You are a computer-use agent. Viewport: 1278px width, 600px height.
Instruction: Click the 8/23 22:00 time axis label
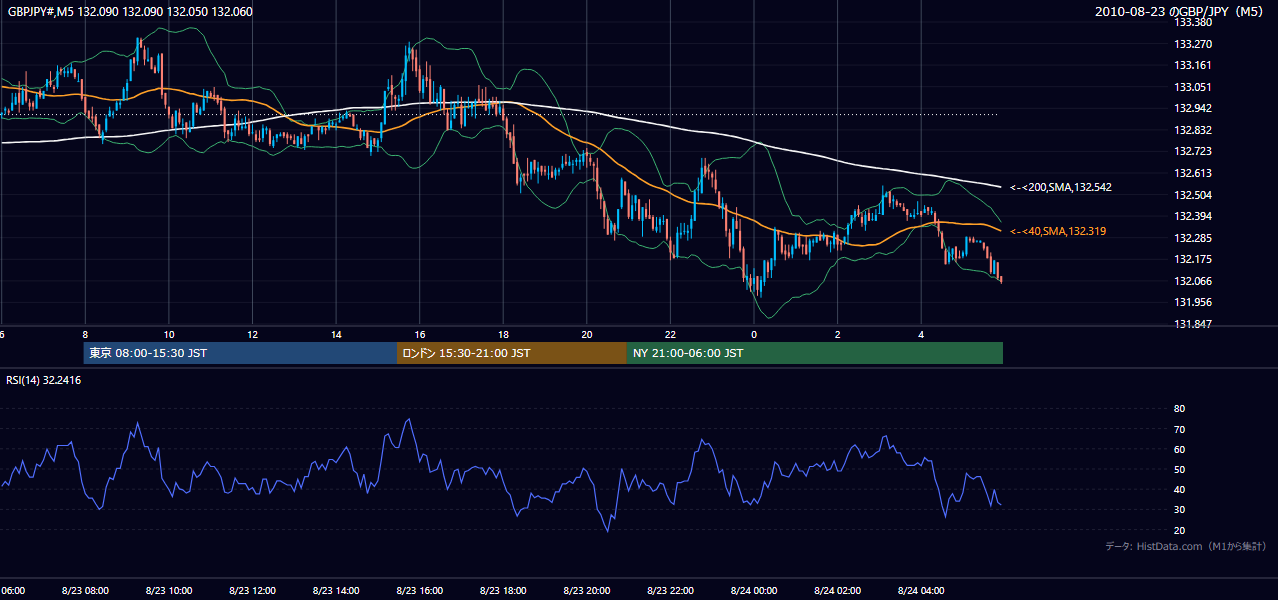(671, 591)
